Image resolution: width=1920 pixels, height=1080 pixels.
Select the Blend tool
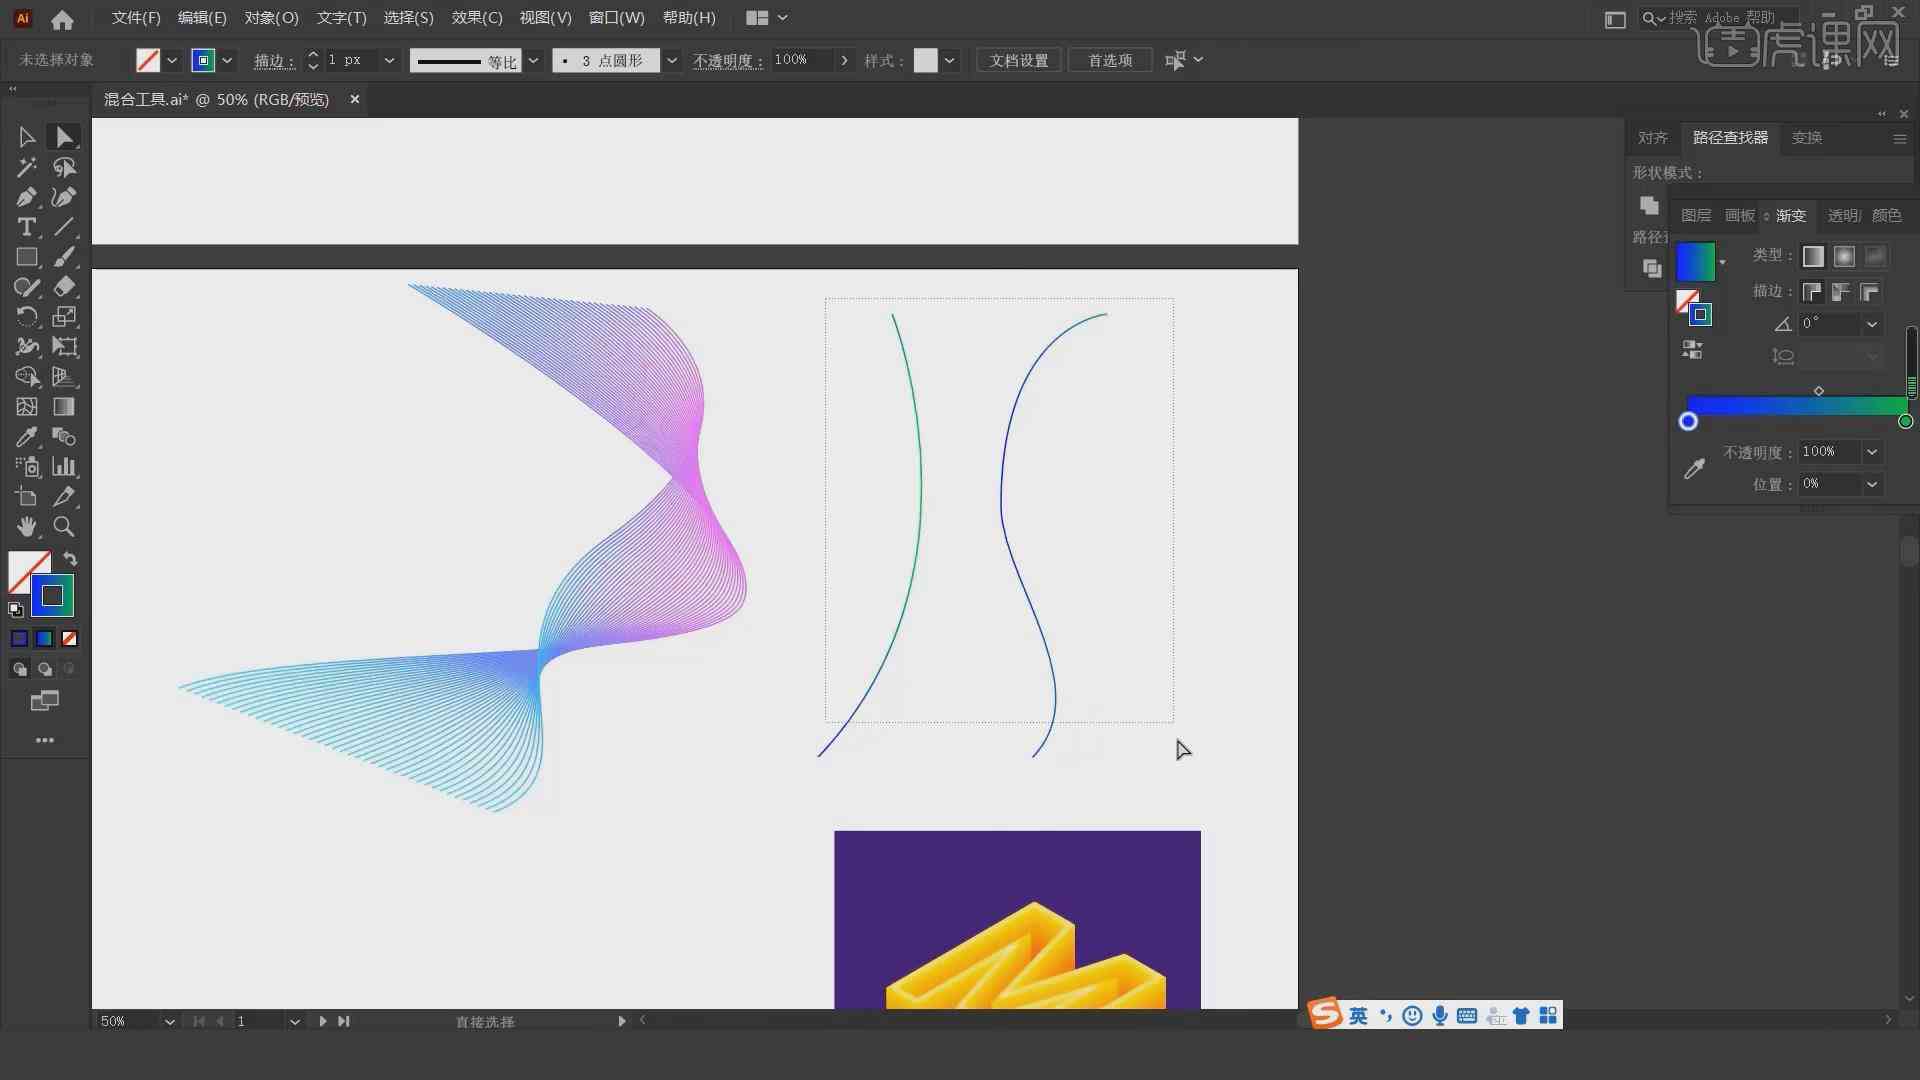point(64,437)
